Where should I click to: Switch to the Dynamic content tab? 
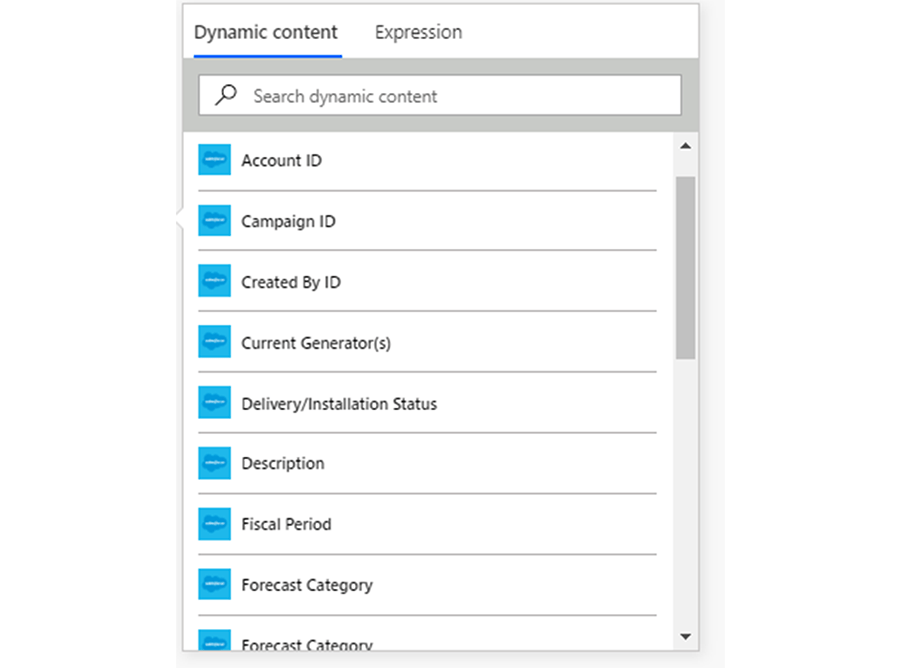pyautogui.click(x=266, y=32)
